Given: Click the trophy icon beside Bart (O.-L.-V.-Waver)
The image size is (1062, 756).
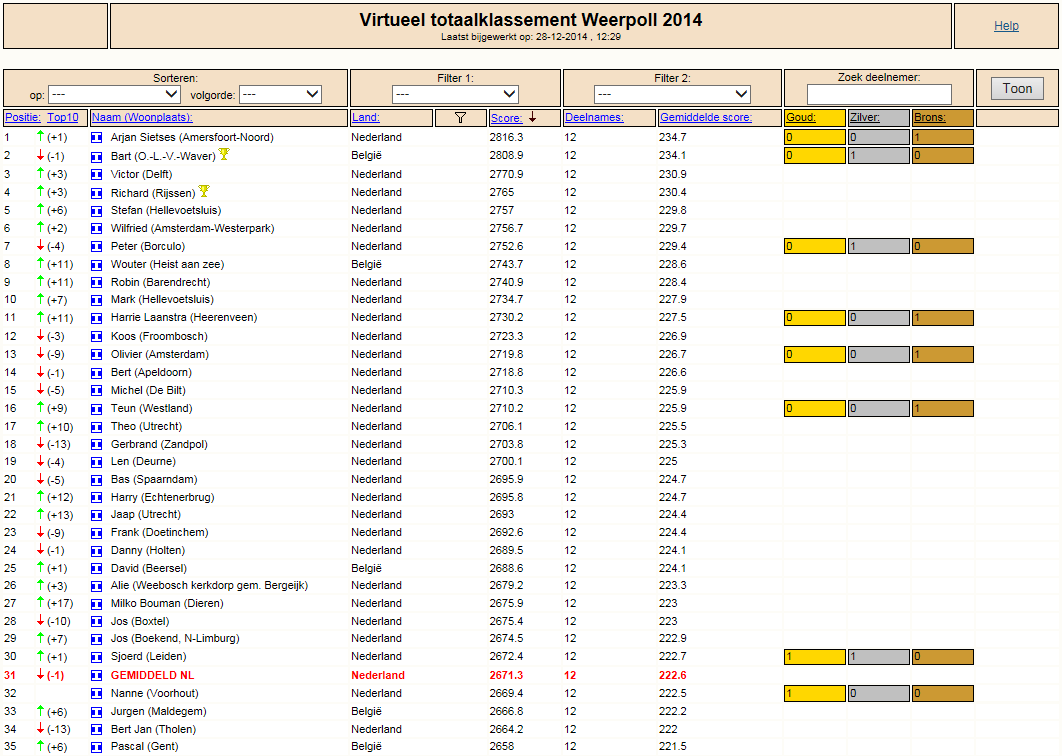Looking at the screenshot, I should click(x=224, y=154).
